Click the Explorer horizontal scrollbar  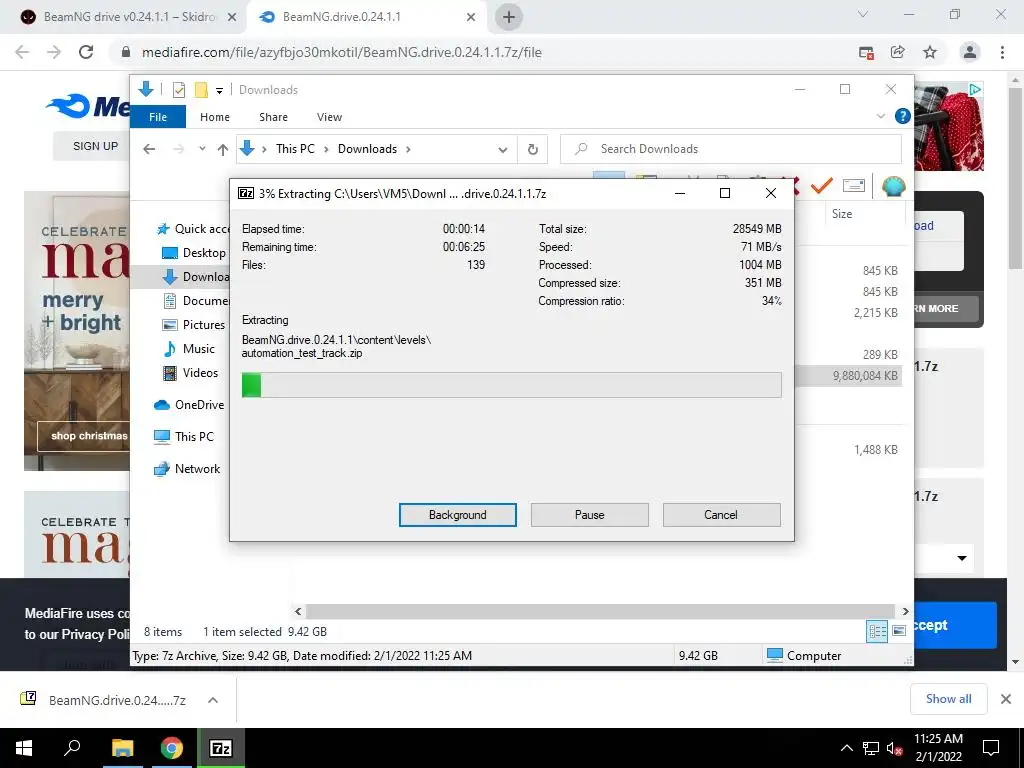pos(601,611)
